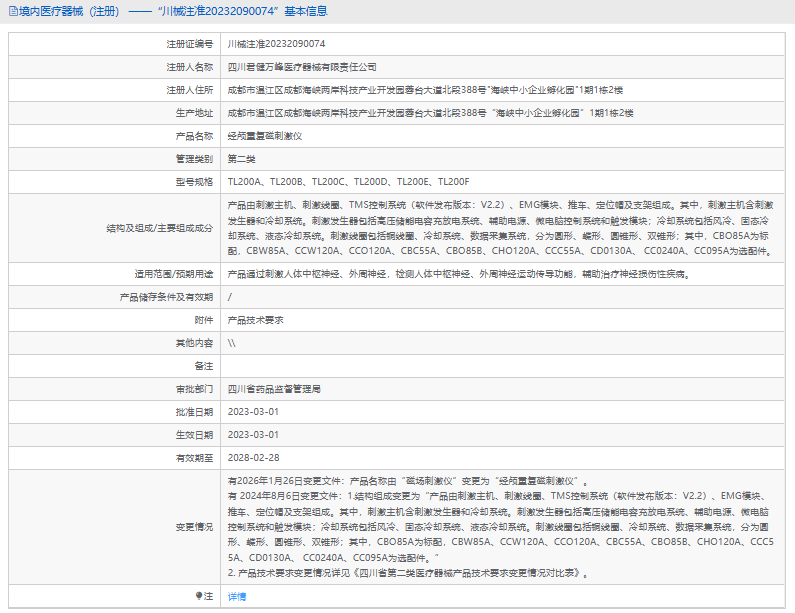
Task: Select expiry date 2028-02-28
Action: tap(254, 458)
